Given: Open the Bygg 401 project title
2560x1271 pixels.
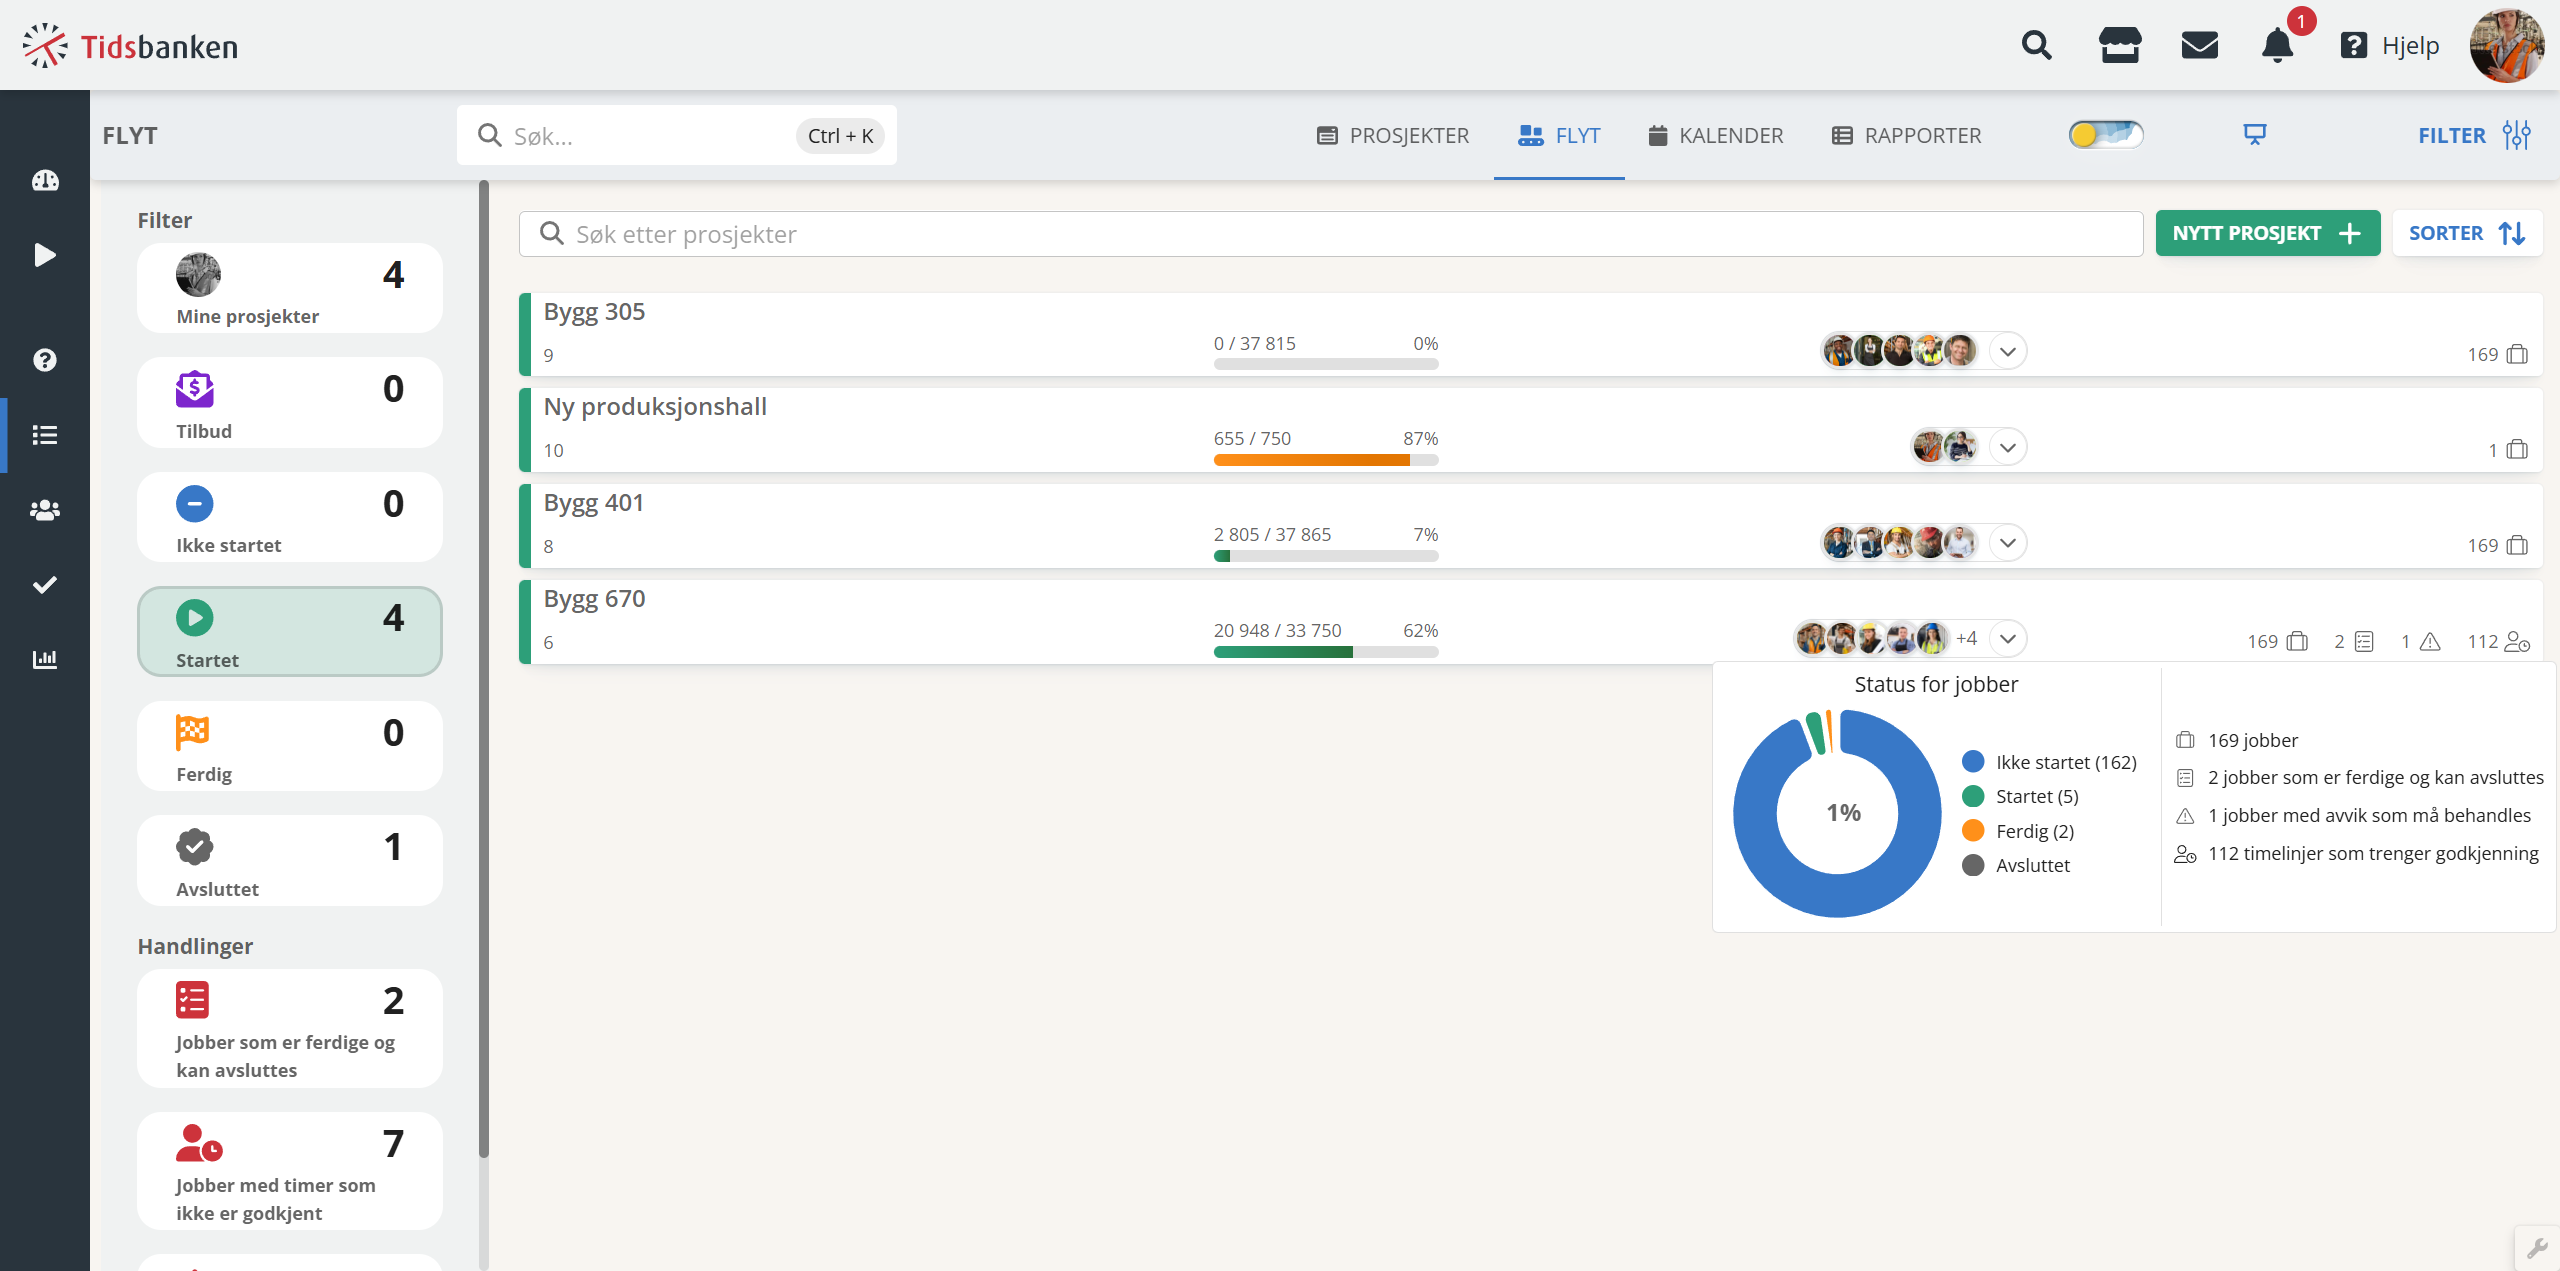Looking at the screenshot, I should click(593, 503).
